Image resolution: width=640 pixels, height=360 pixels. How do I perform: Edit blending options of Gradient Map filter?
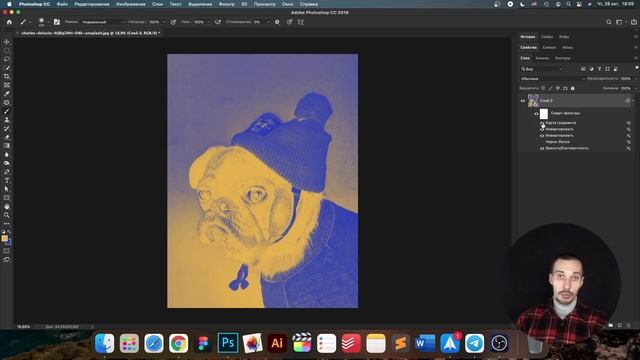[x=629, y=123]
